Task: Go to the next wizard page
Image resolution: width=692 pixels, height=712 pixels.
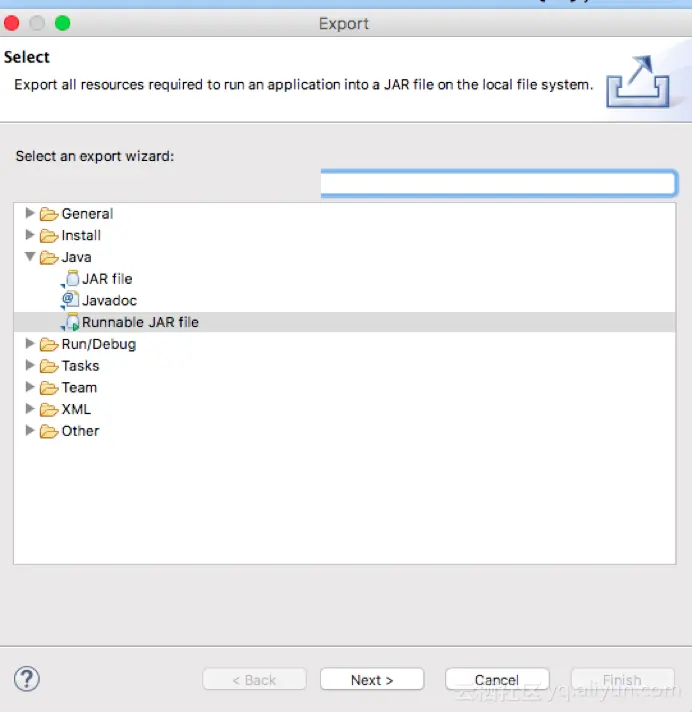Action: point(372,679)
